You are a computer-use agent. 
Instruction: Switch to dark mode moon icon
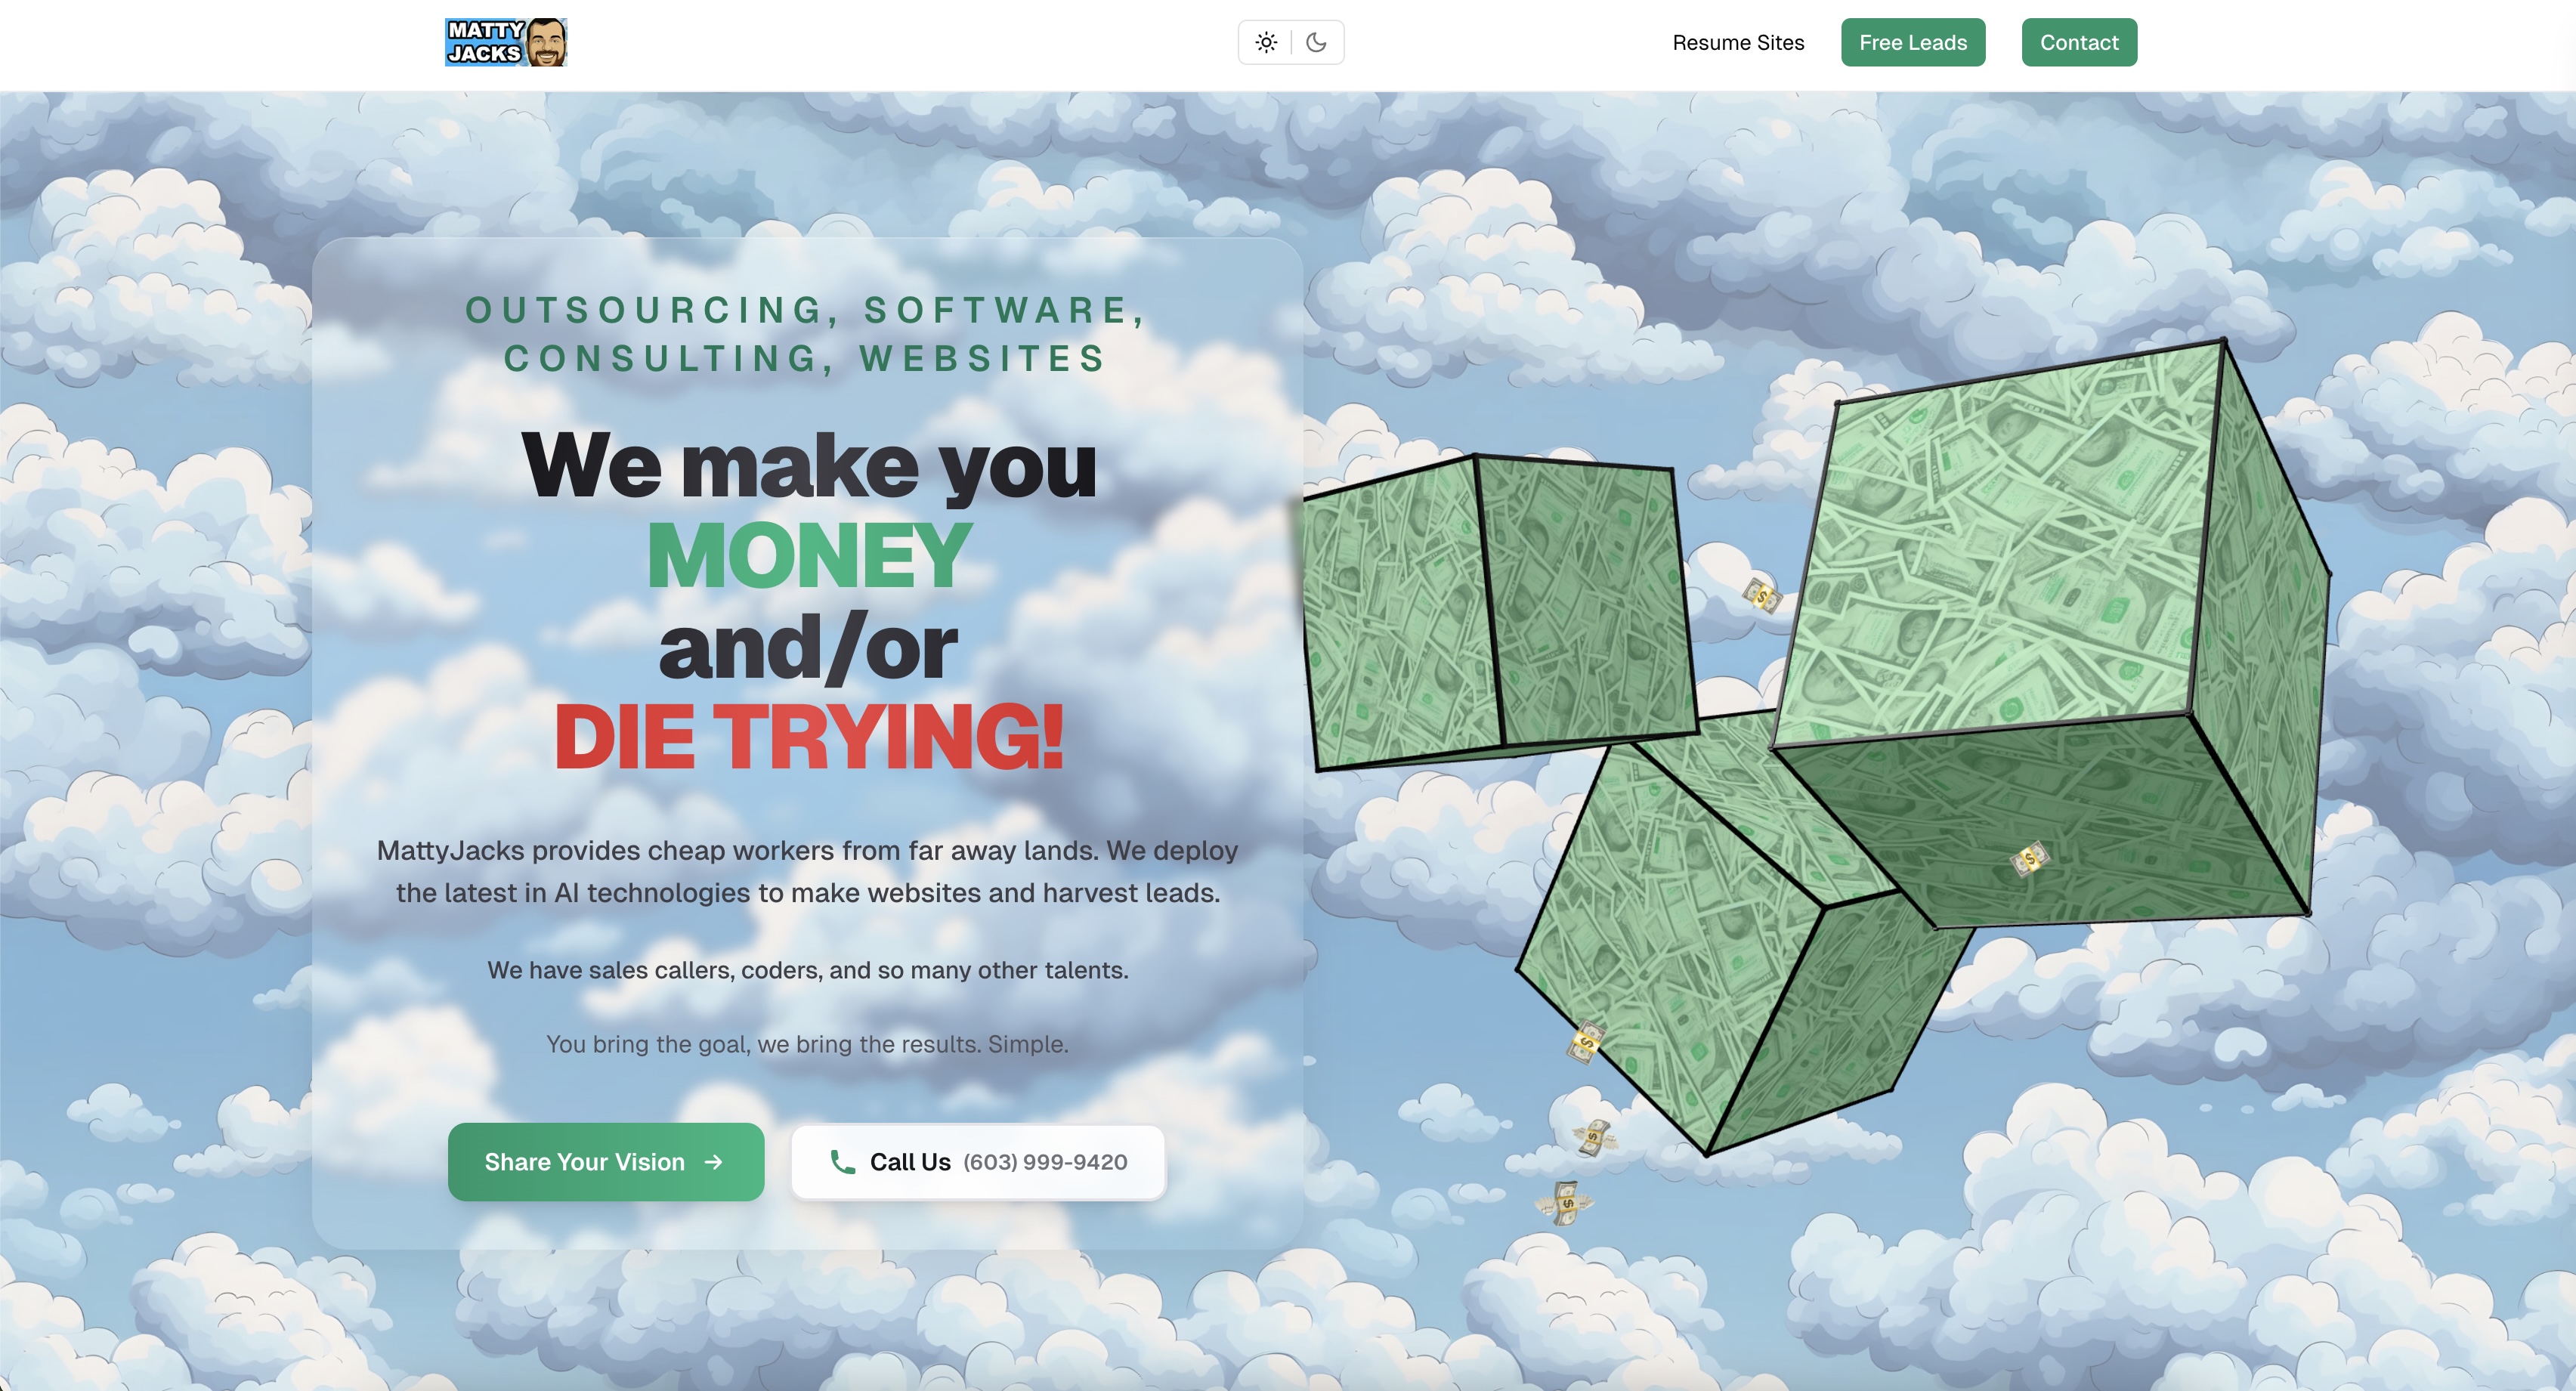1316,42
